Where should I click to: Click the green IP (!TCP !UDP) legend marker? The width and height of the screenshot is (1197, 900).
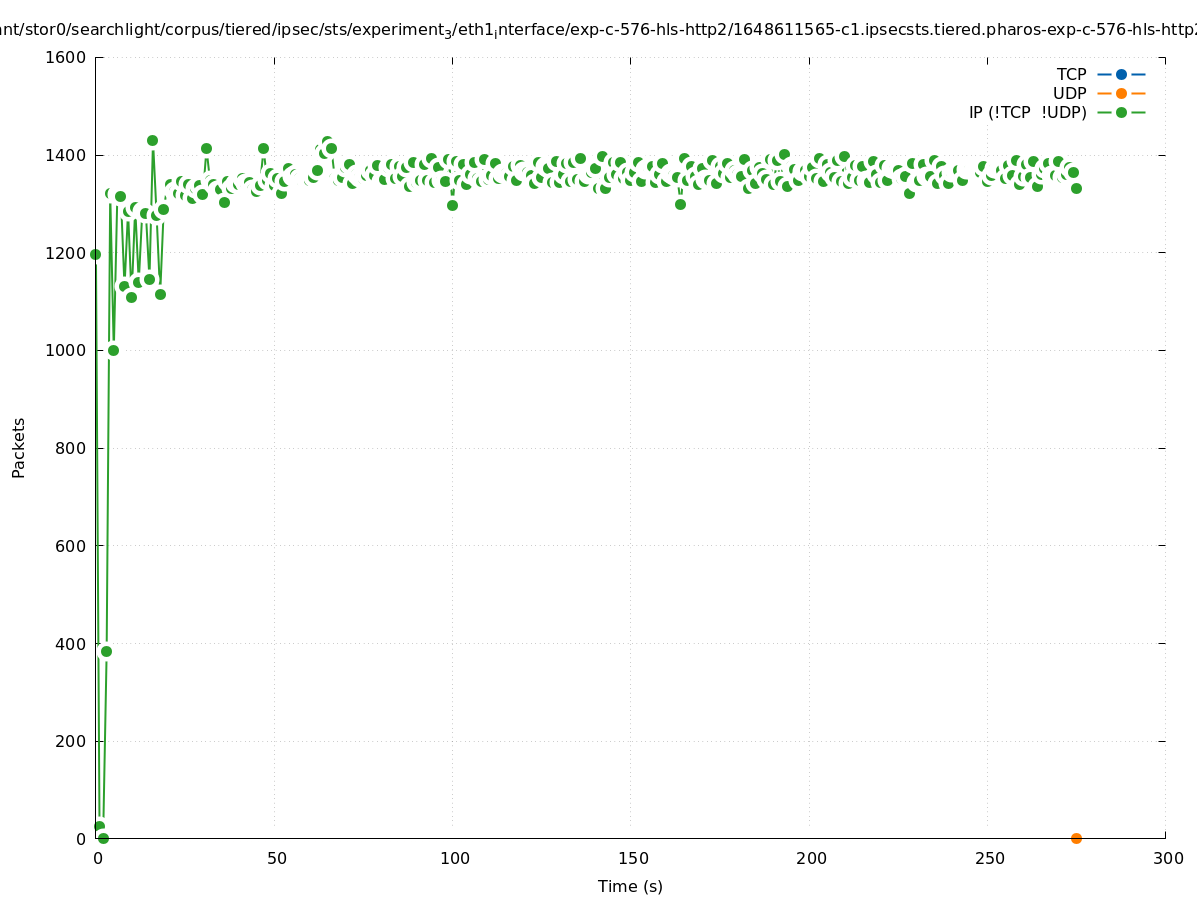1121,112
